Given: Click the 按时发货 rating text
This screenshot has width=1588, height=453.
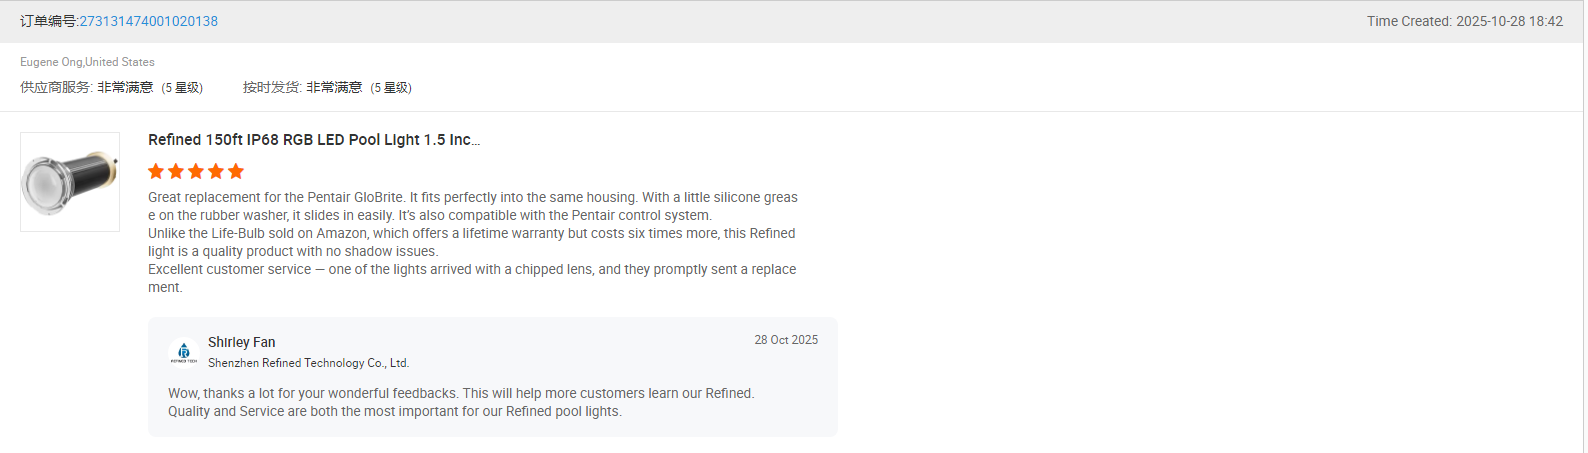Looking at the screenshot, I should [x=328, y=88].
